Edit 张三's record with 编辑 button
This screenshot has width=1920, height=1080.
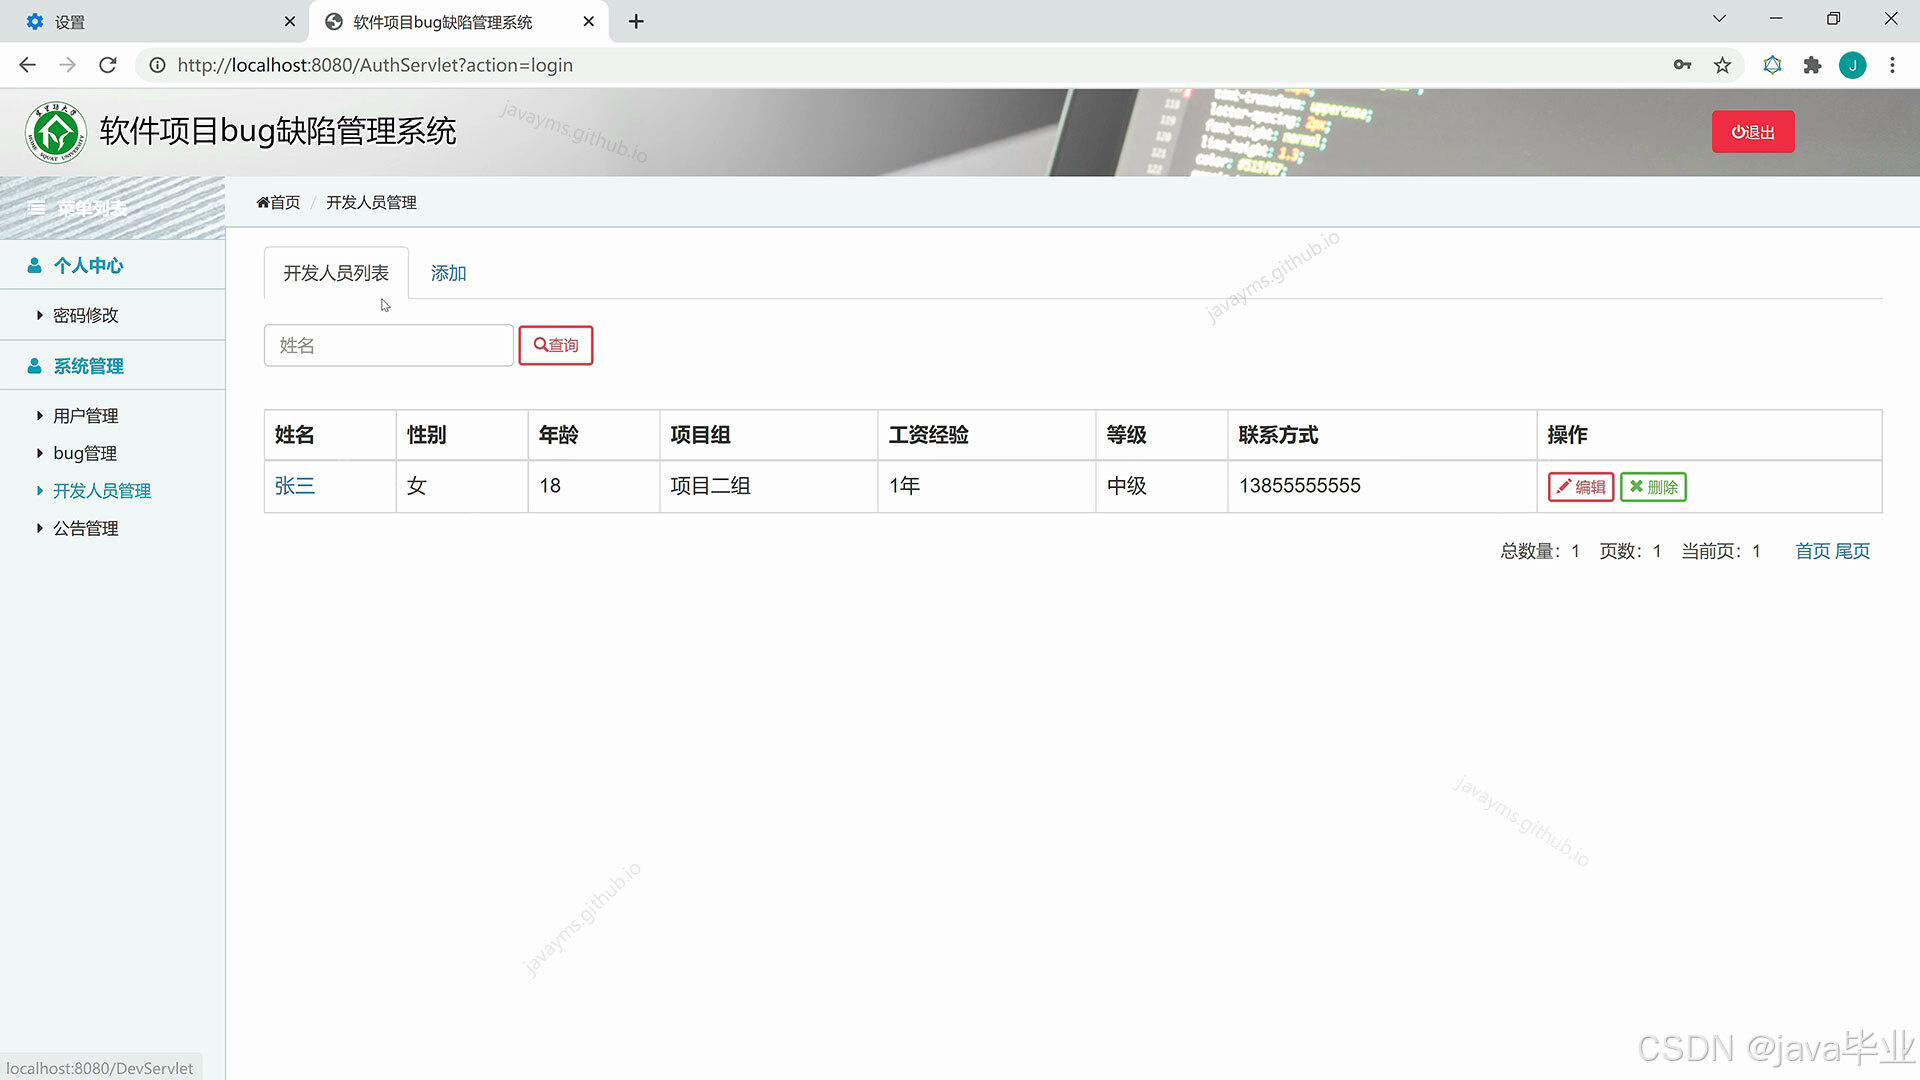1581,487
